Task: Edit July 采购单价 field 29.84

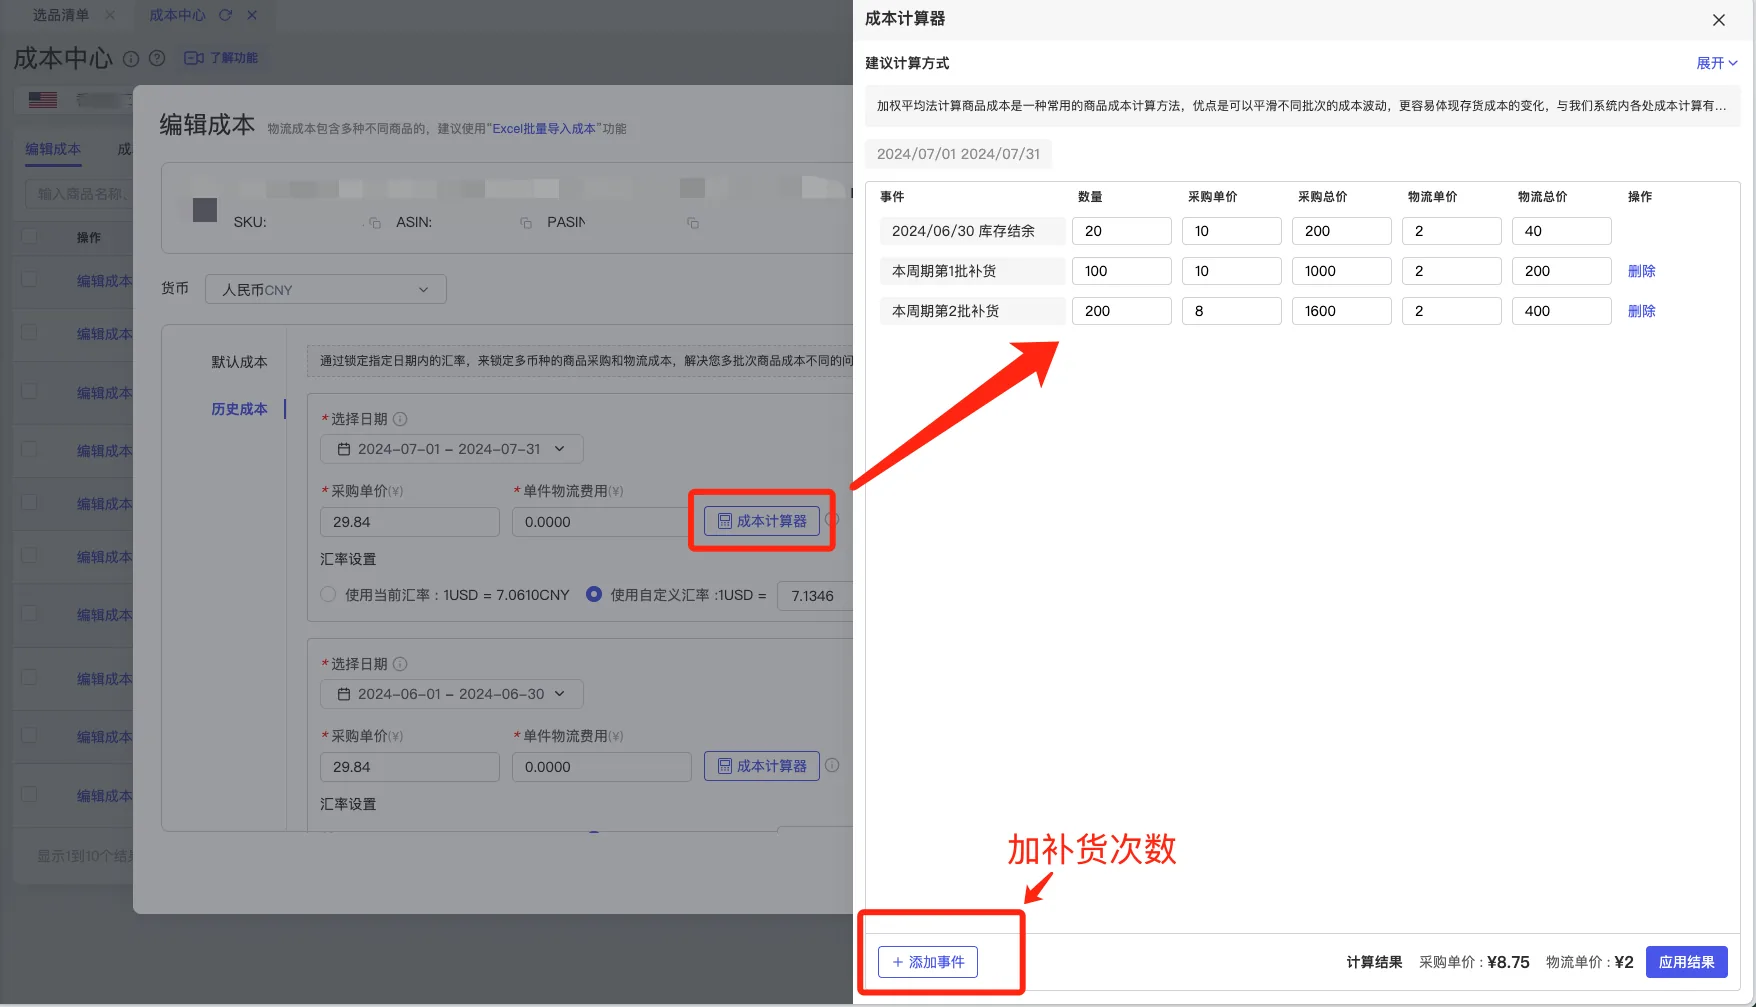Action: click(410, 522)
